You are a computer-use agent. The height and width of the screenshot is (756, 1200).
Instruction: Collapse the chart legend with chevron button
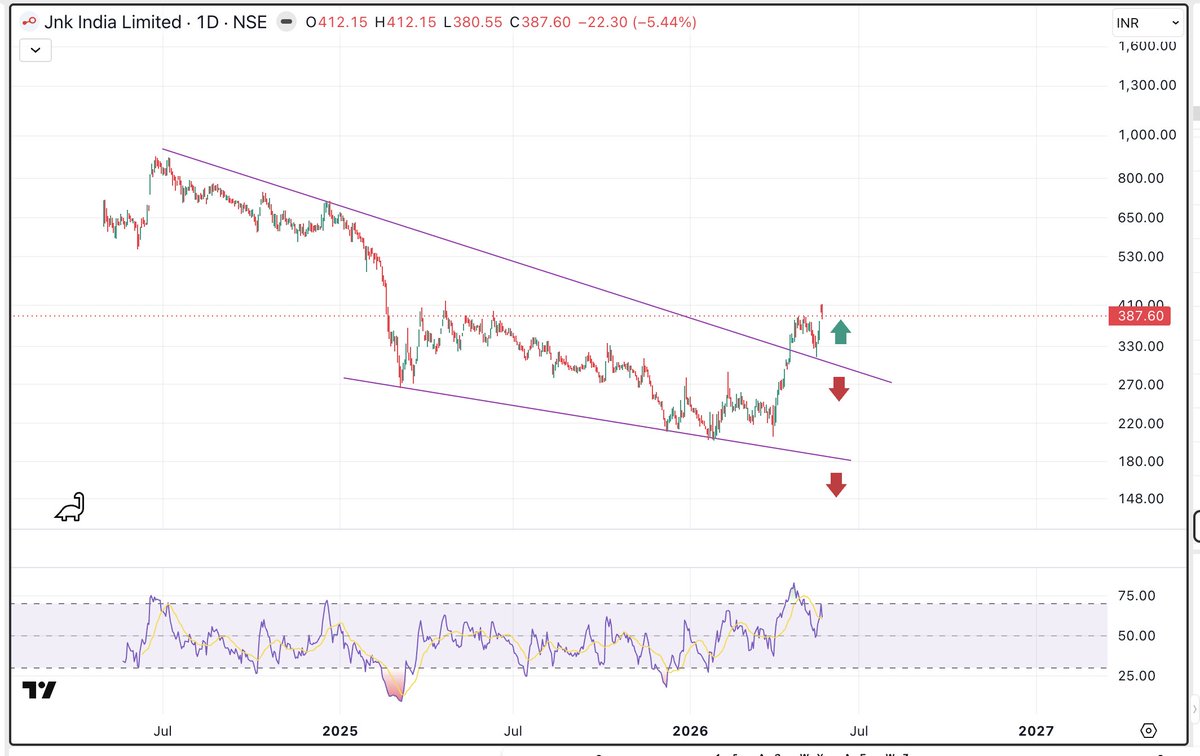pyautogui.click(x=36, y=49)
